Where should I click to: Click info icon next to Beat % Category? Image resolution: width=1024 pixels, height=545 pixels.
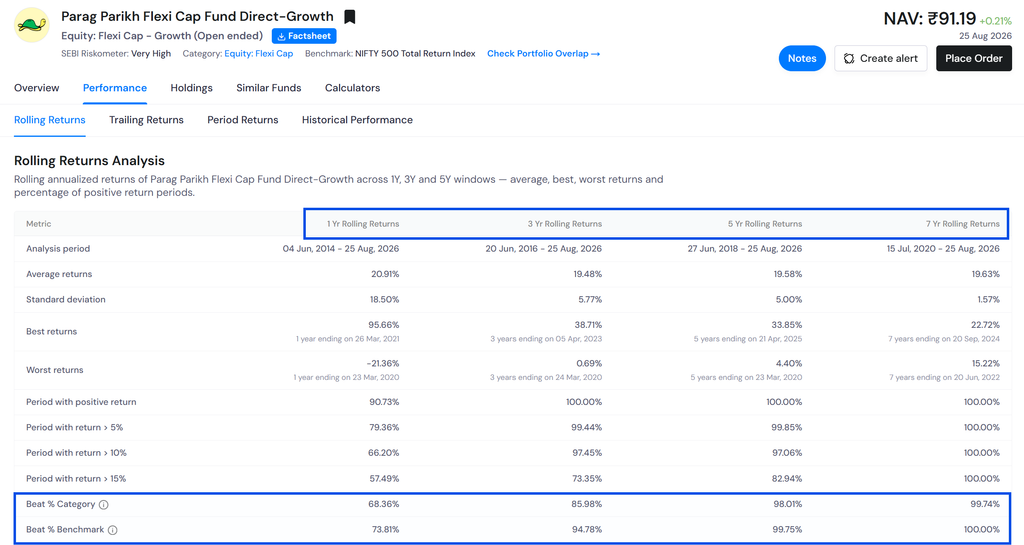tap(104, 505)
